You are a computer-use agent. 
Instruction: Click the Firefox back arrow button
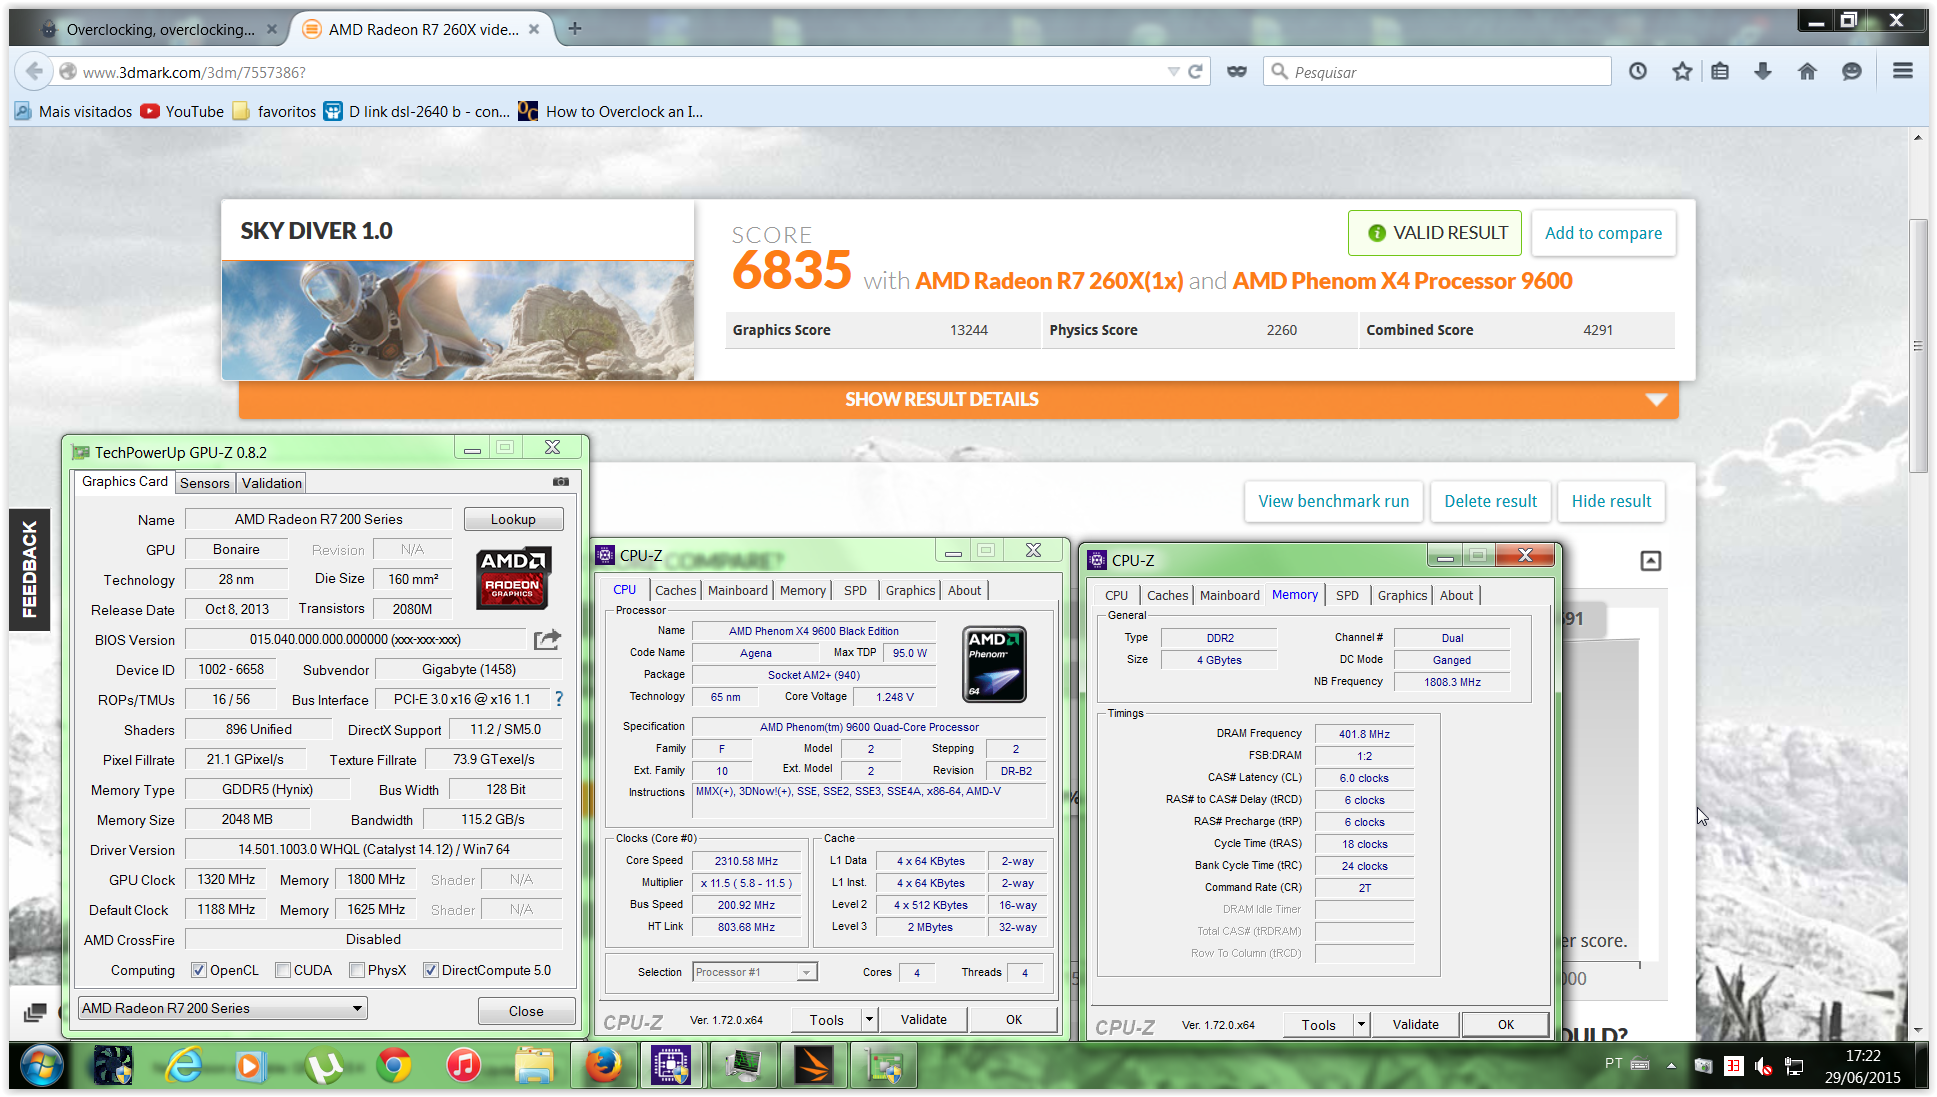34,71
